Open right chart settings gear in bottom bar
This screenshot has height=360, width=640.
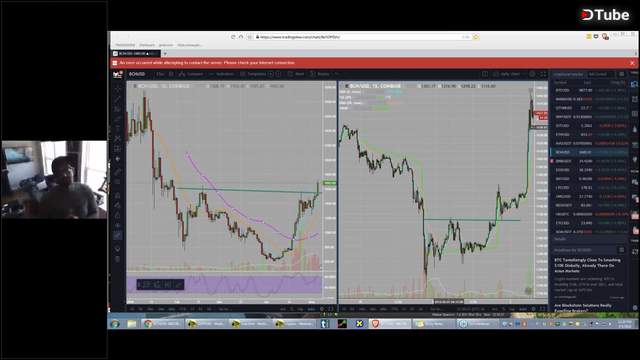pyautogui.click(x=533, y=309)
